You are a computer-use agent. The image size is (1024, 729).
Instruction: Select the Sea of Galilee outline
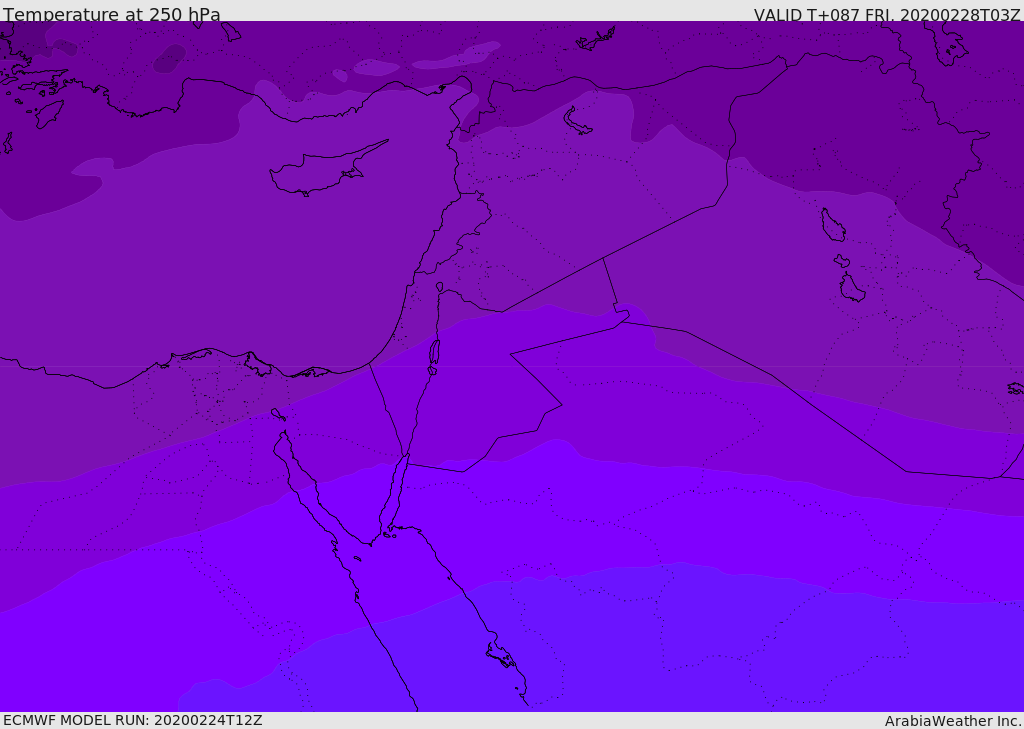pos(439,287)
